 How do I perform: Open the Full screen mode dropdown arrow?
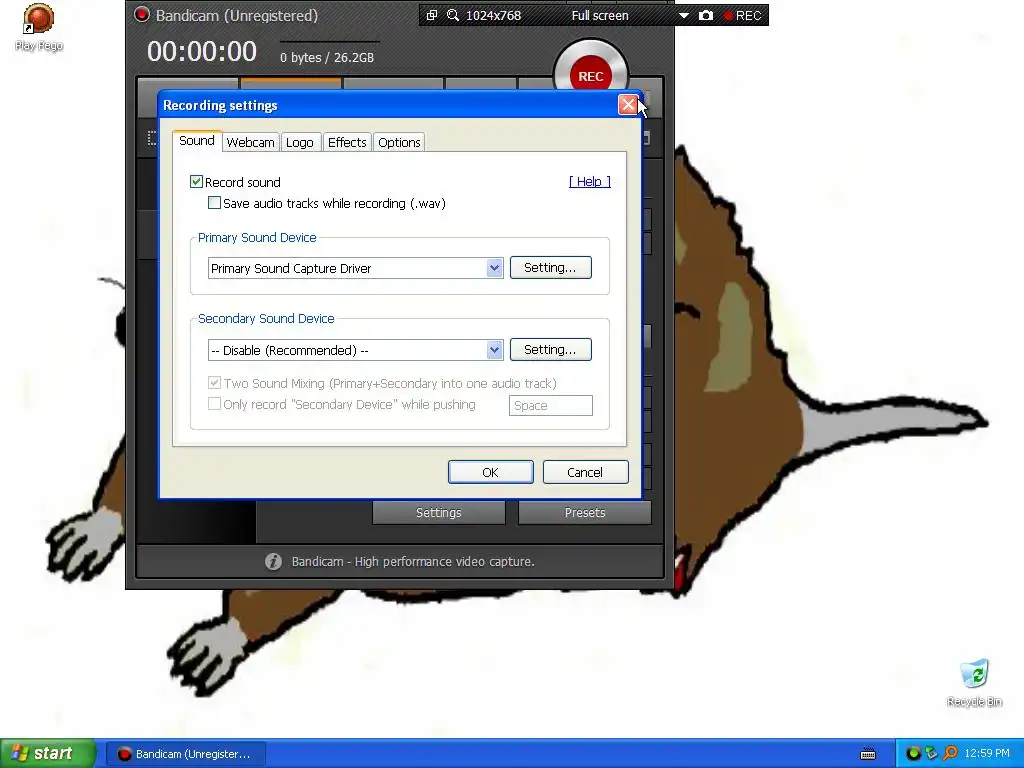pyautogui.click(x=683, y=15)
